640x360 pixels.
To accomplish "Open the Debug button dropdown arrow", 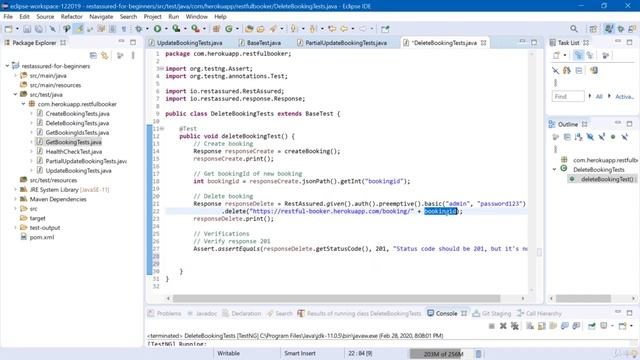I will coord(147,29).
